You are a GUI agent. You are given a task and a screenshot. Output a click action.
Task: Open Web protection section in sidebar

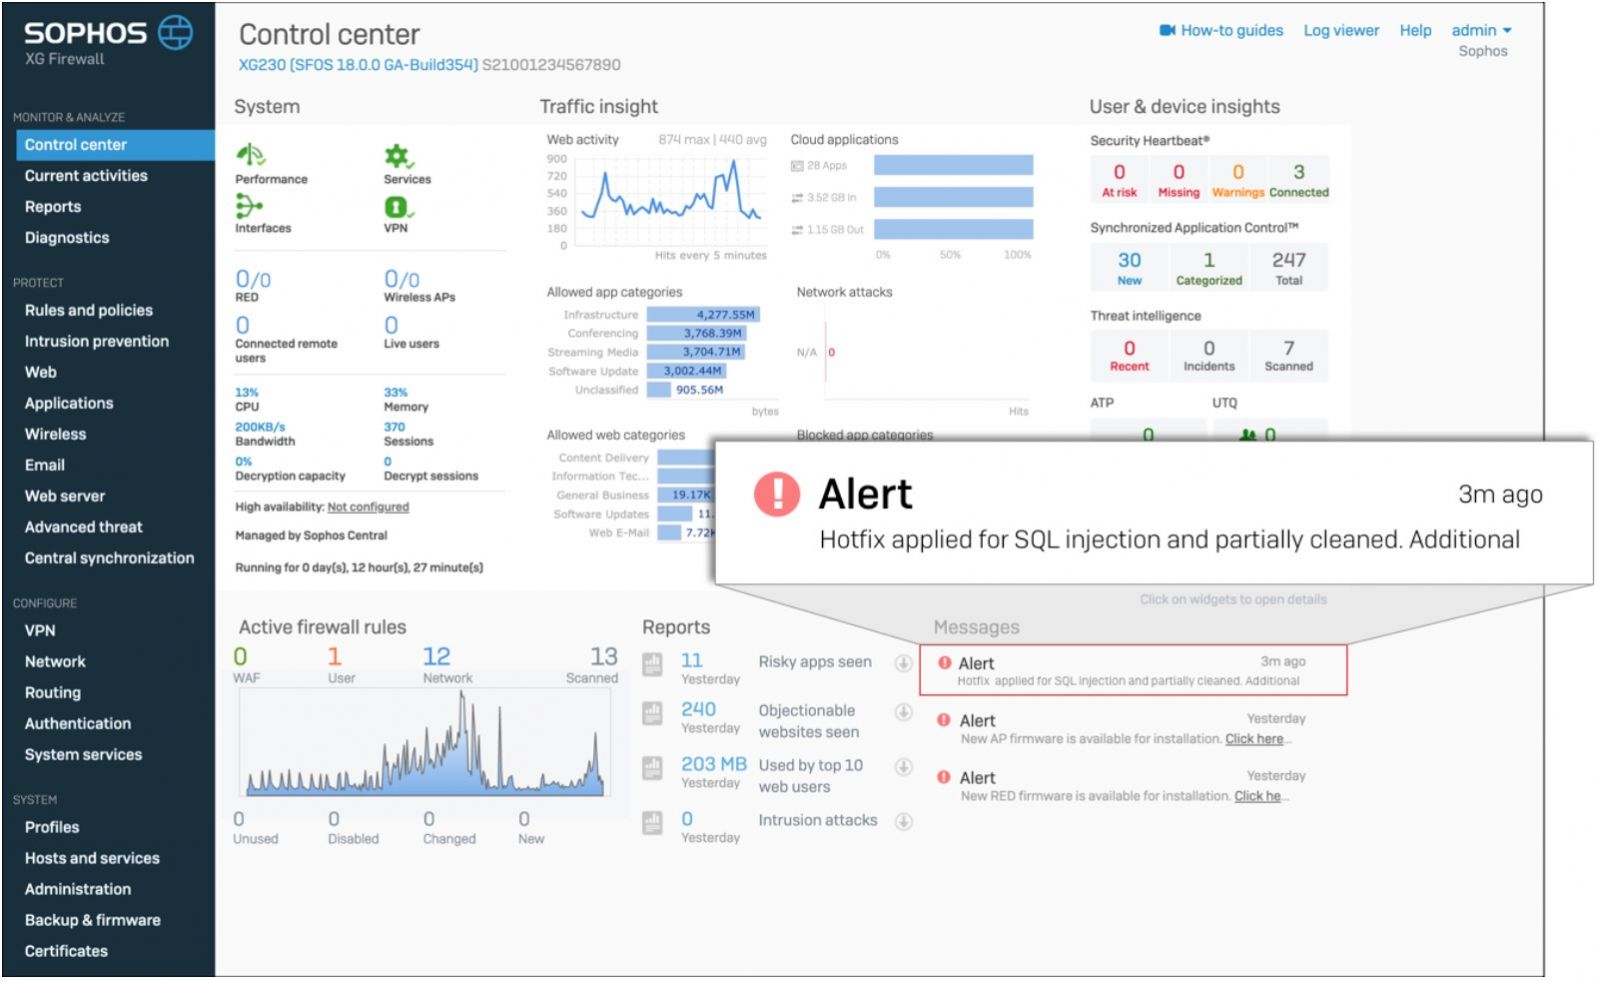(x=41, y=372)
